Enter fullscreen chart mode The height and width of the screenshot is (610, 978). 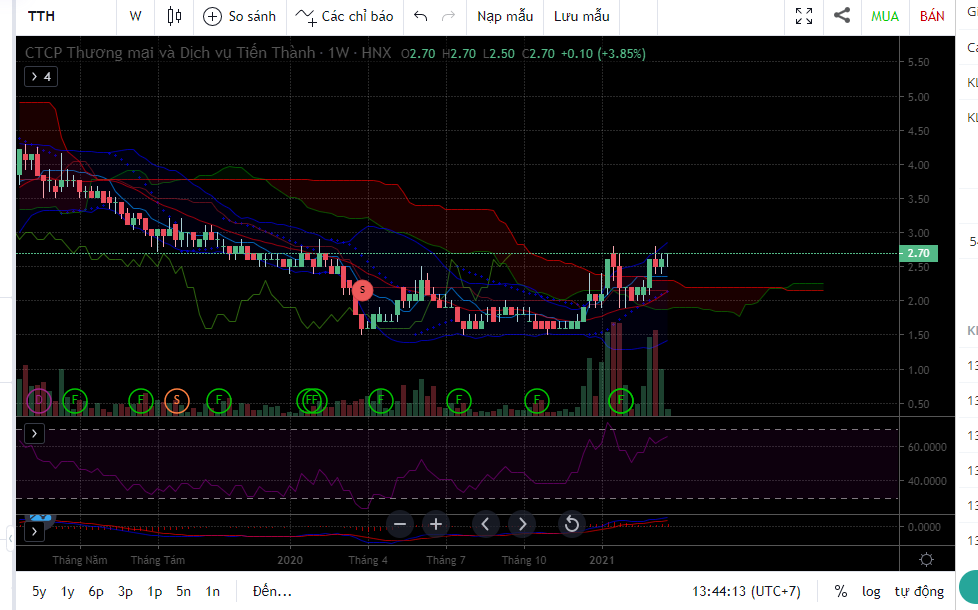803,16
